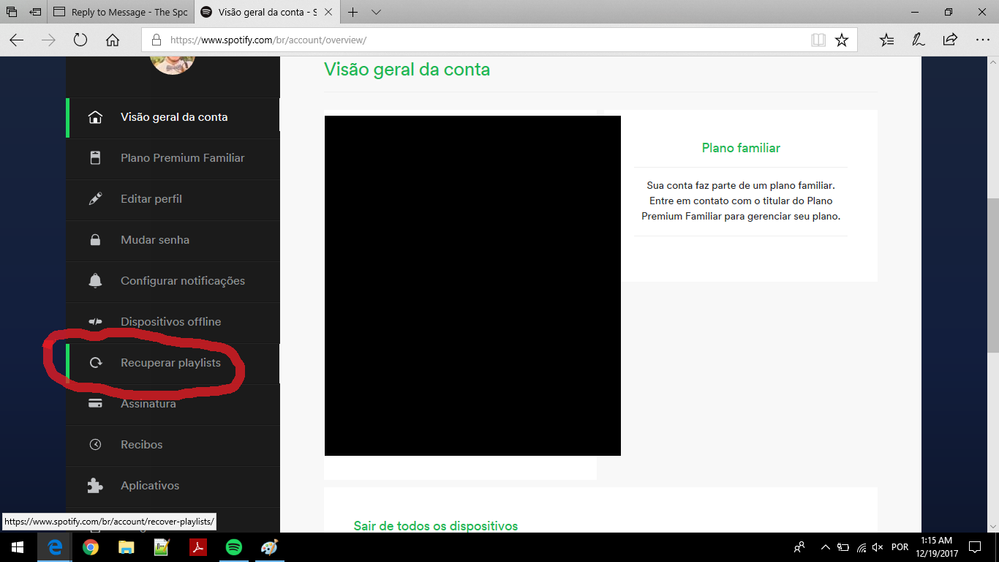Select the Visão geral da conta tab
The image size is (999, 562).
[261, 12]
